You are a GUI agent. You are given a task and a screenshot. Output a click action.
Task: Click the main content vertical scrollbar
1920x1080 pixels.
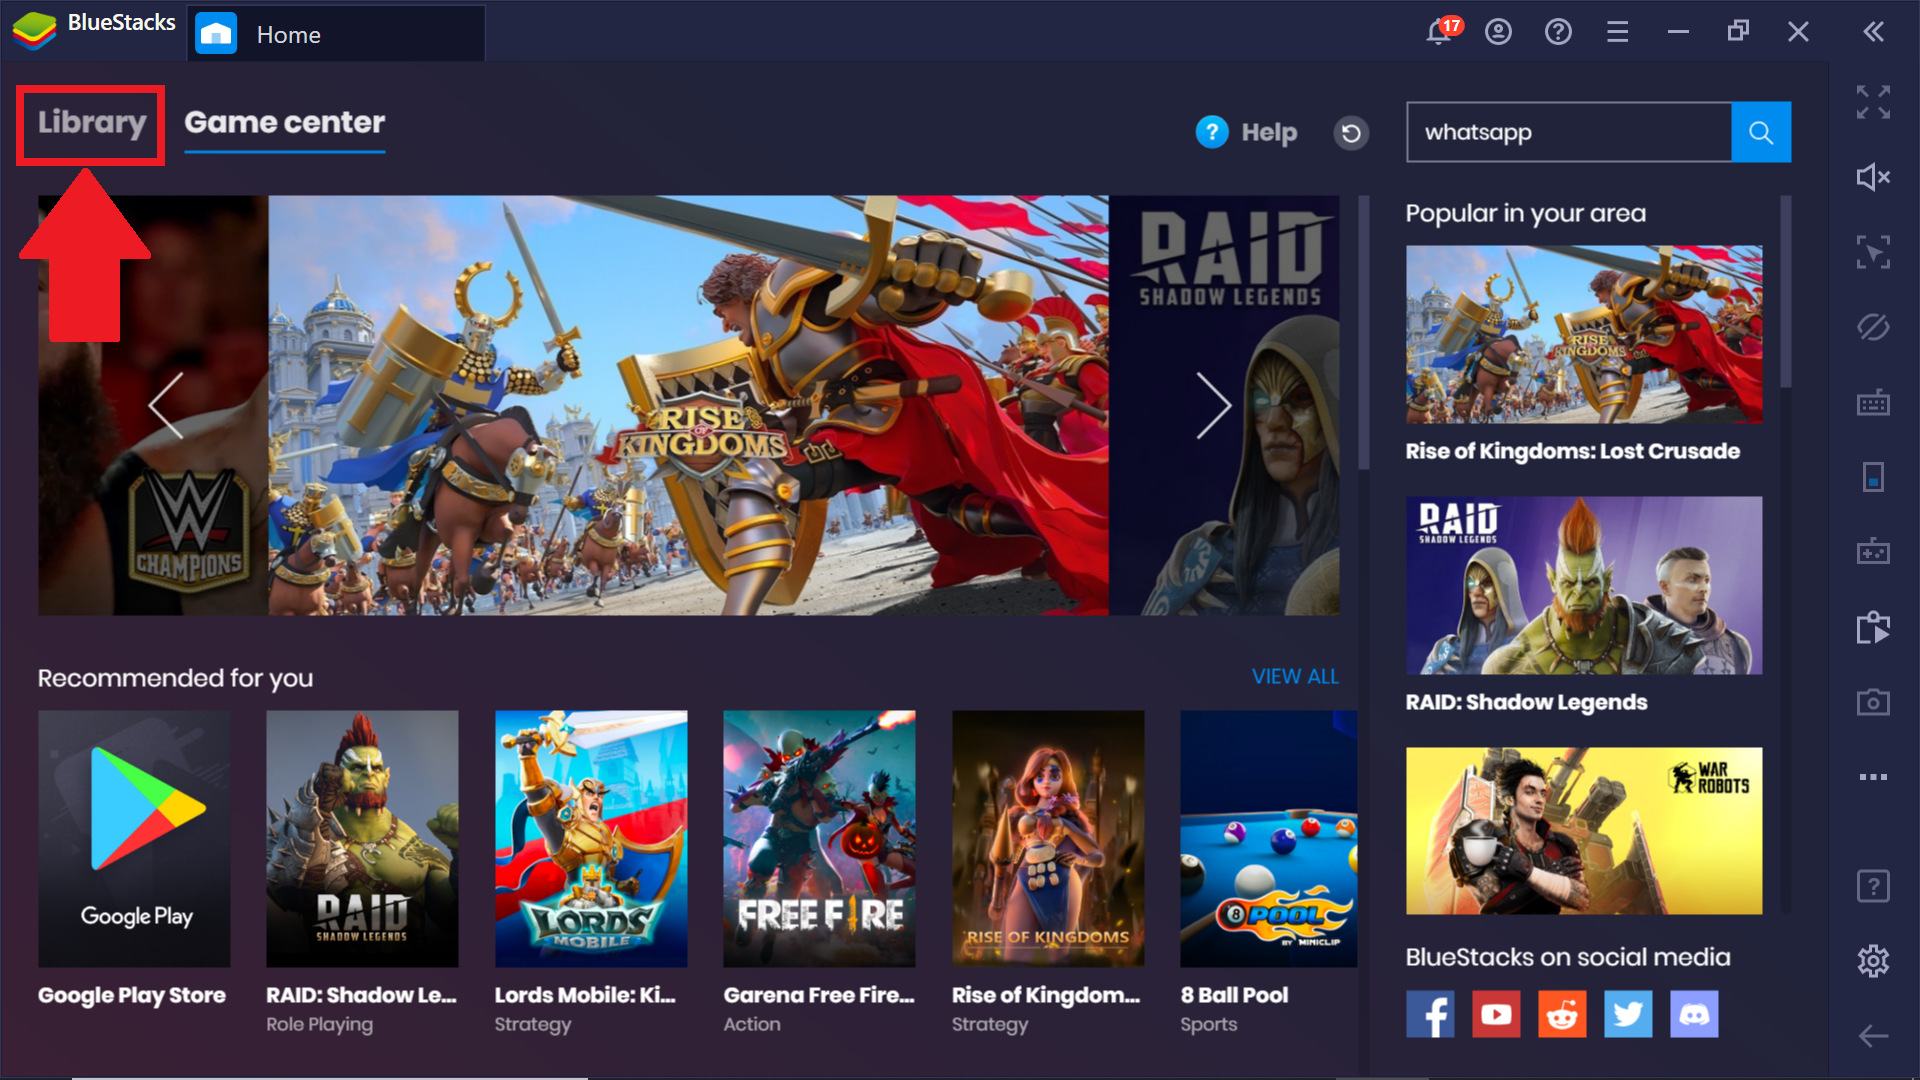click(1364, 332)
